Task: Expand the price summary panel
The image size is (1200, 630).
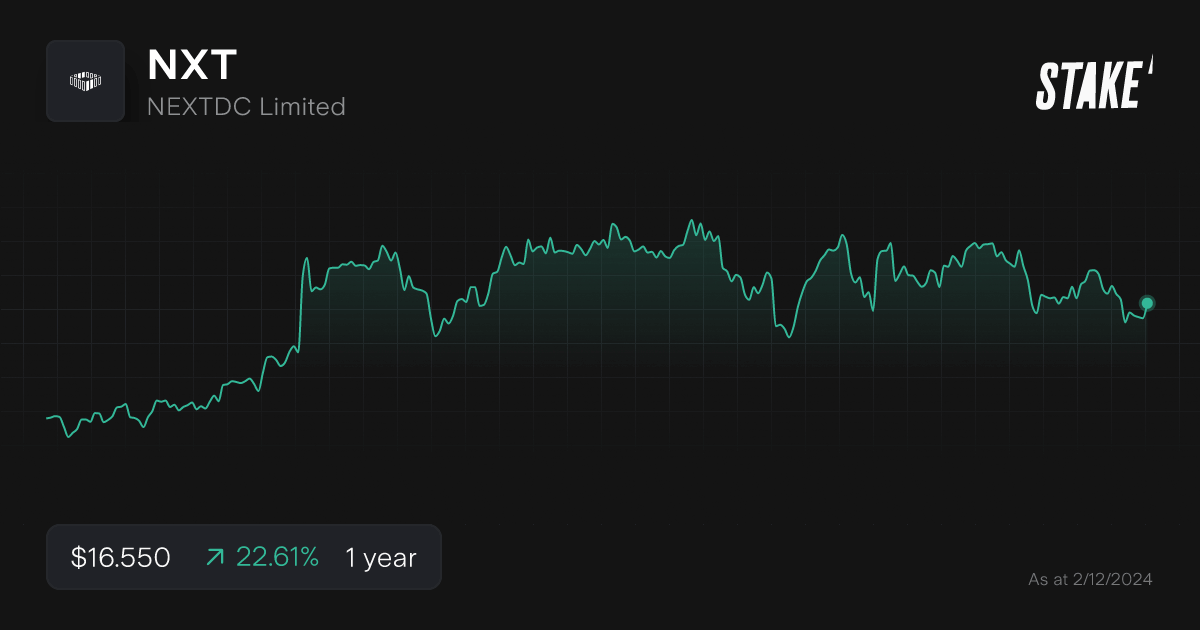Action: [244, 557]
